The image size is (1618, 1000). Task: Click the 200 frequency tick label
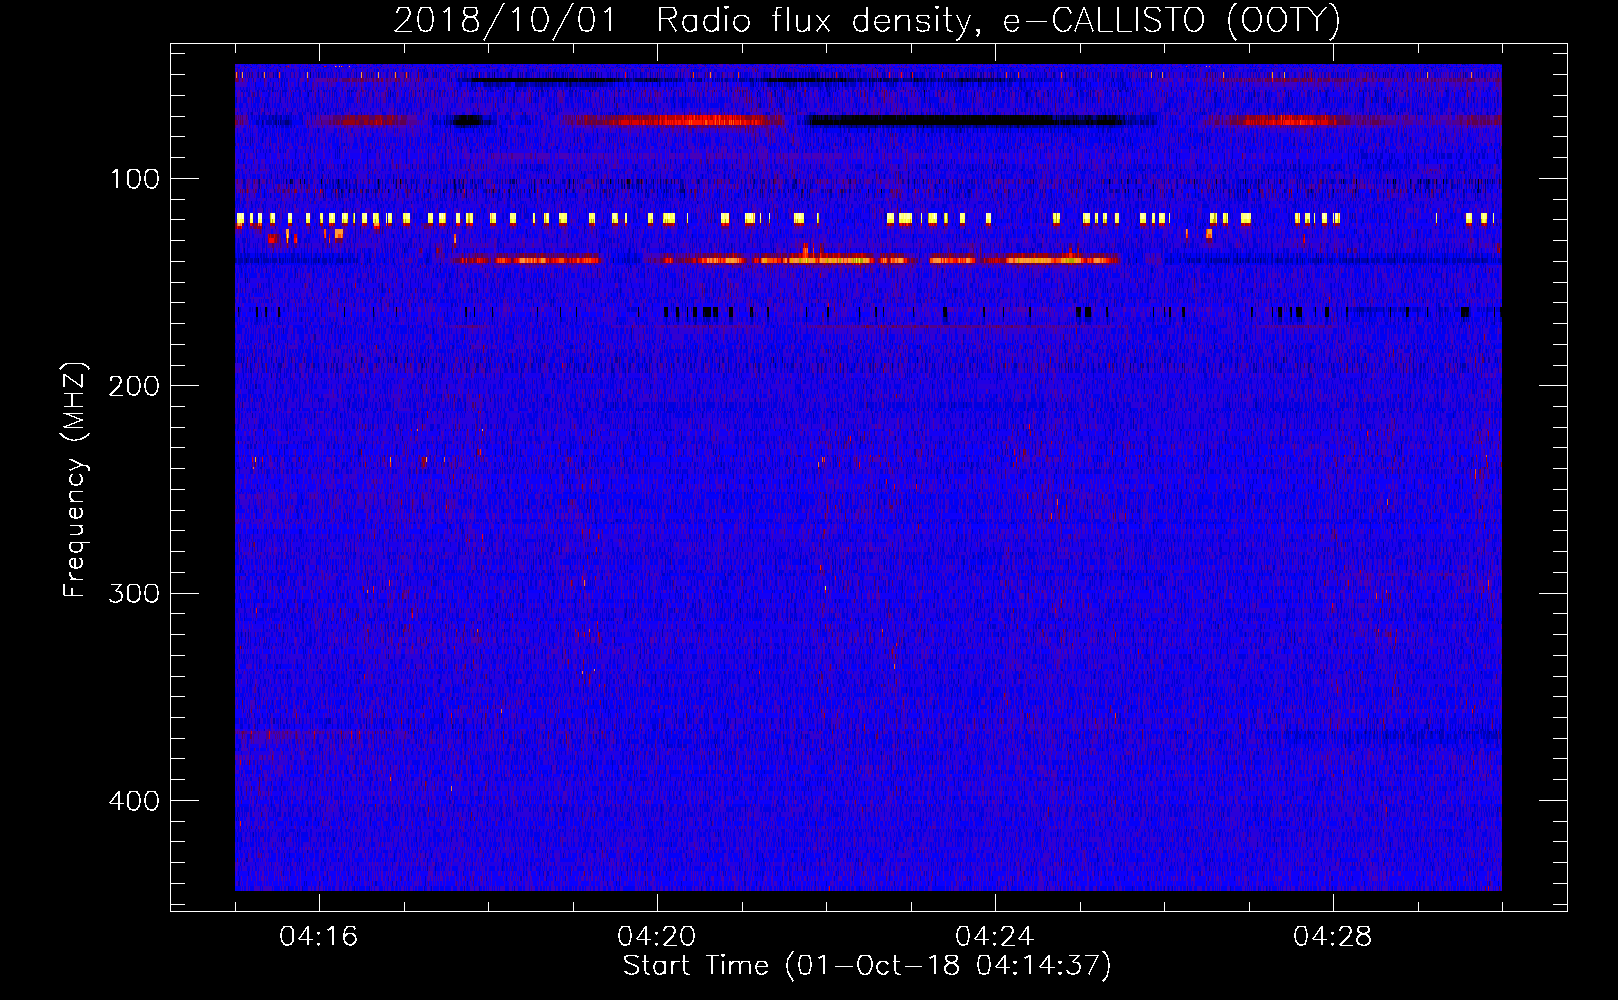coord(134,386)
